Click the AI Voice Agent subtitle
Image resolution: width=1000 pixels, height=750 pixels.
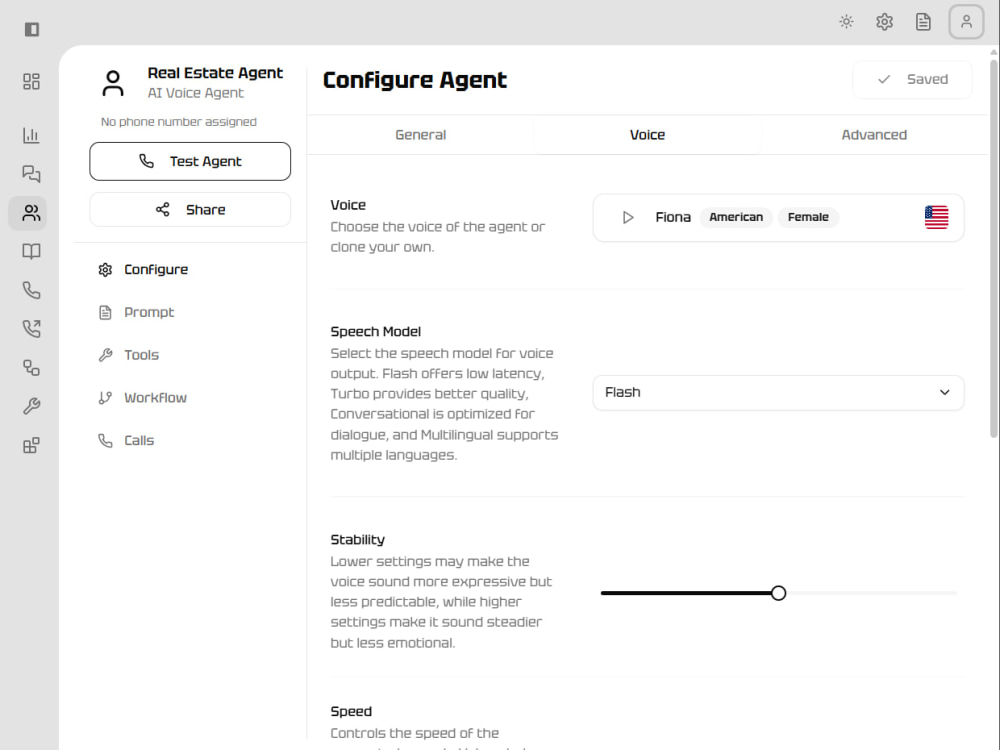click(x=196, y=93)
